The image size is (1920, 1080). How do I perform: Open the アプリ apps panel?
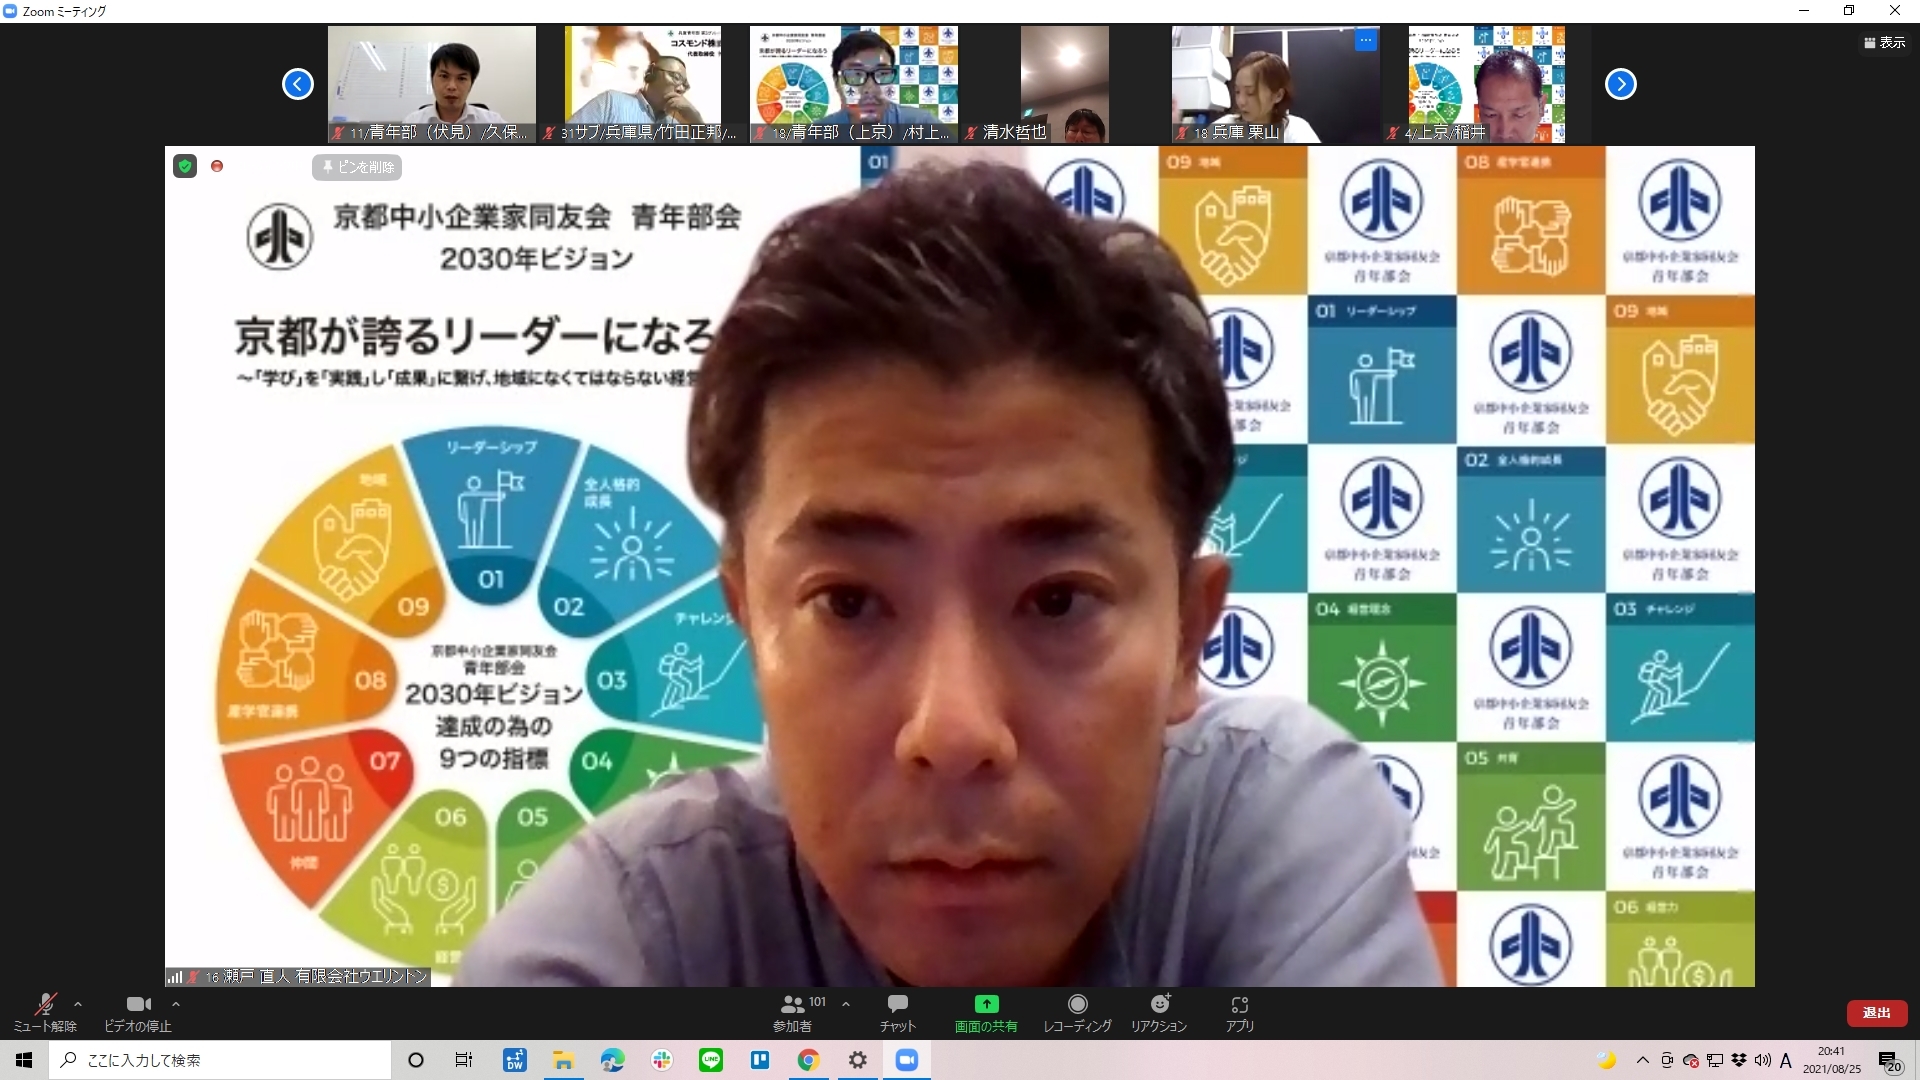click(x=1240, y=1012)
